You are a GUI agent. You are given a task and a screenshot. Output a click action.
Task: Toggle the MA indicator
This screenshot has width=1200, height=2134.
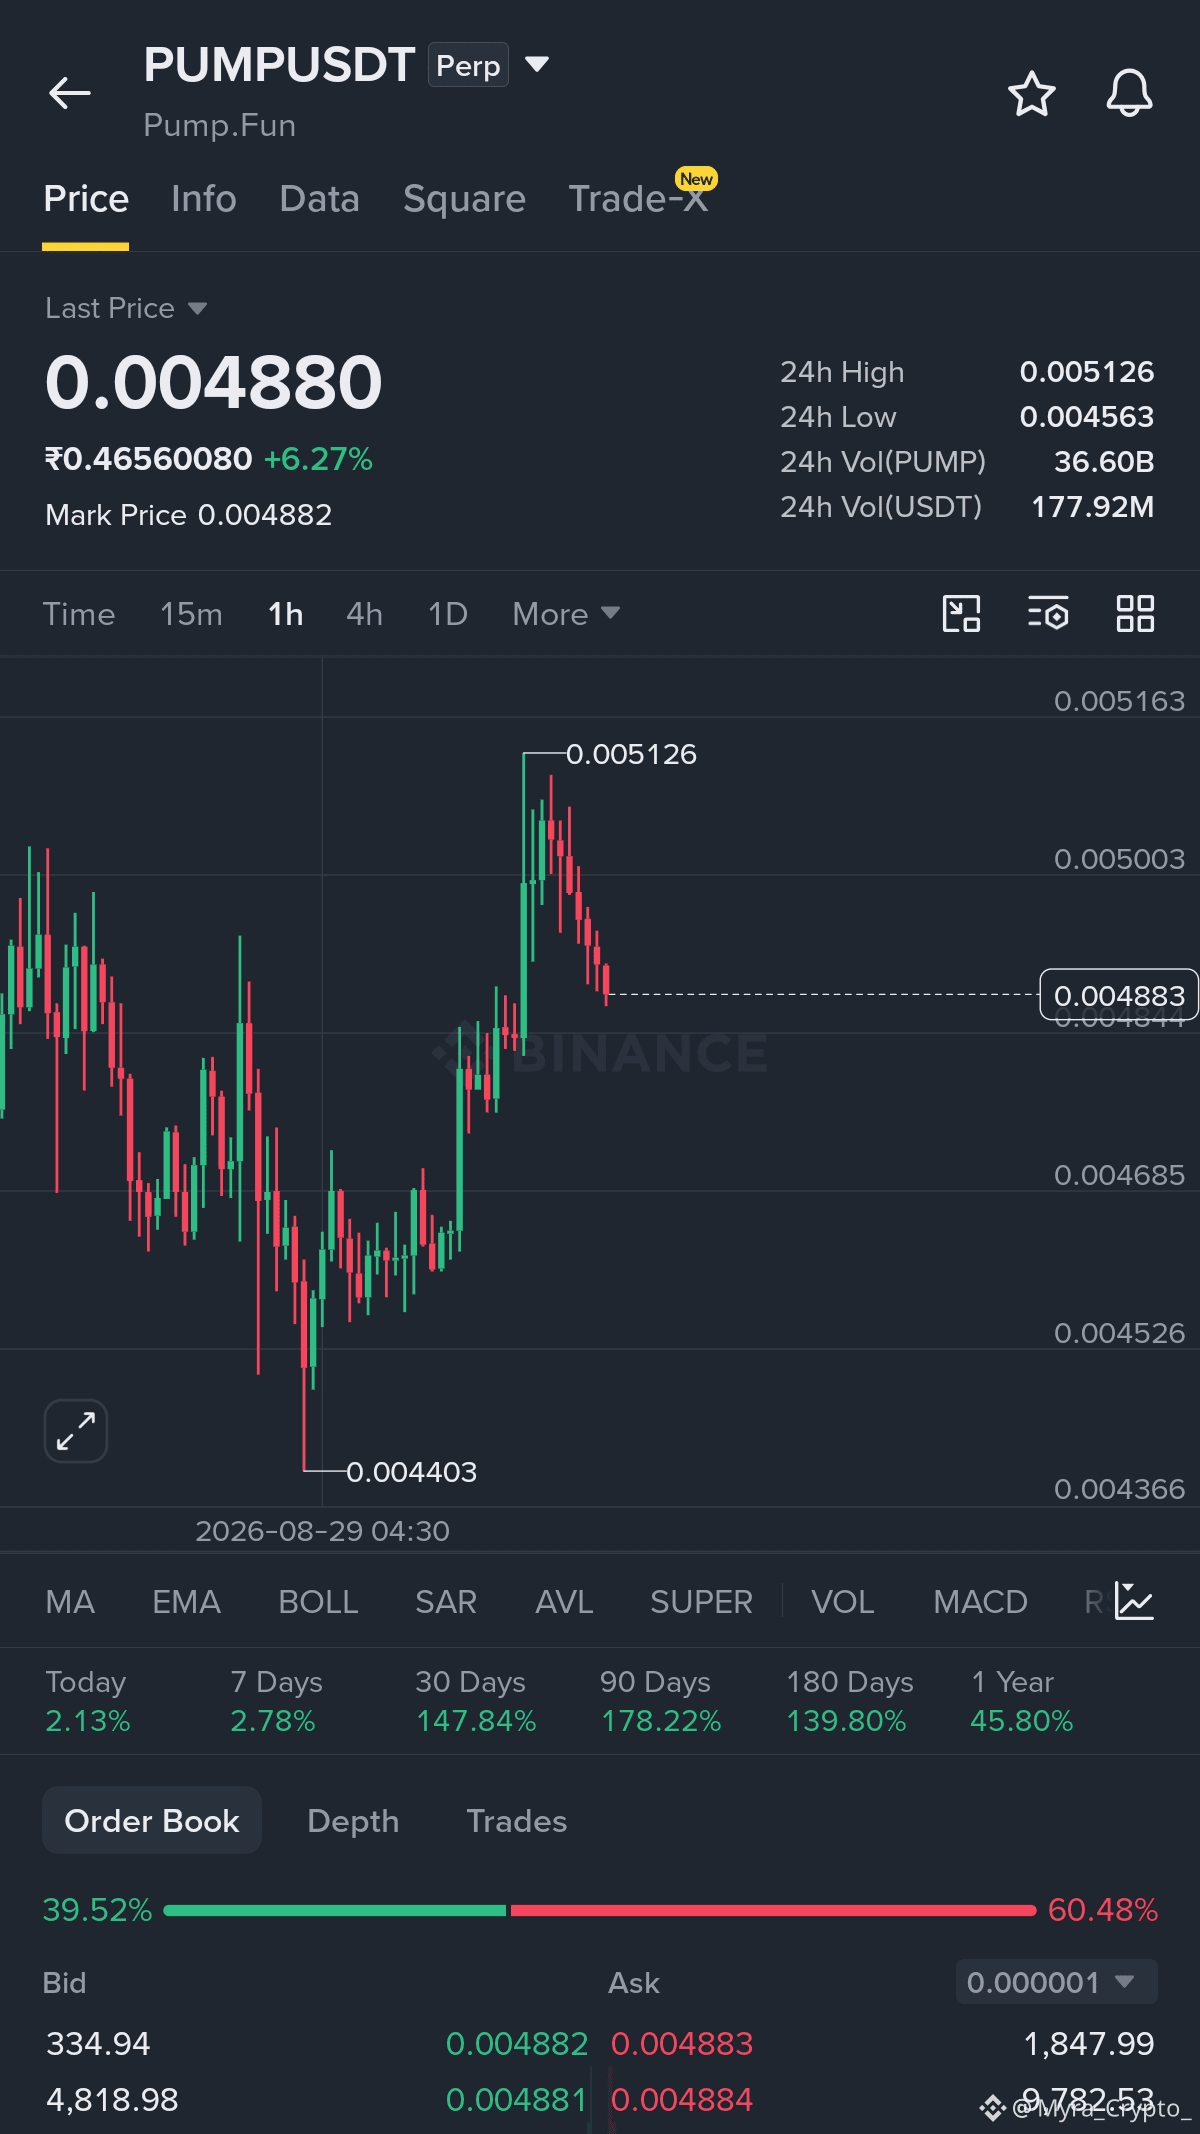[70, 1602]
